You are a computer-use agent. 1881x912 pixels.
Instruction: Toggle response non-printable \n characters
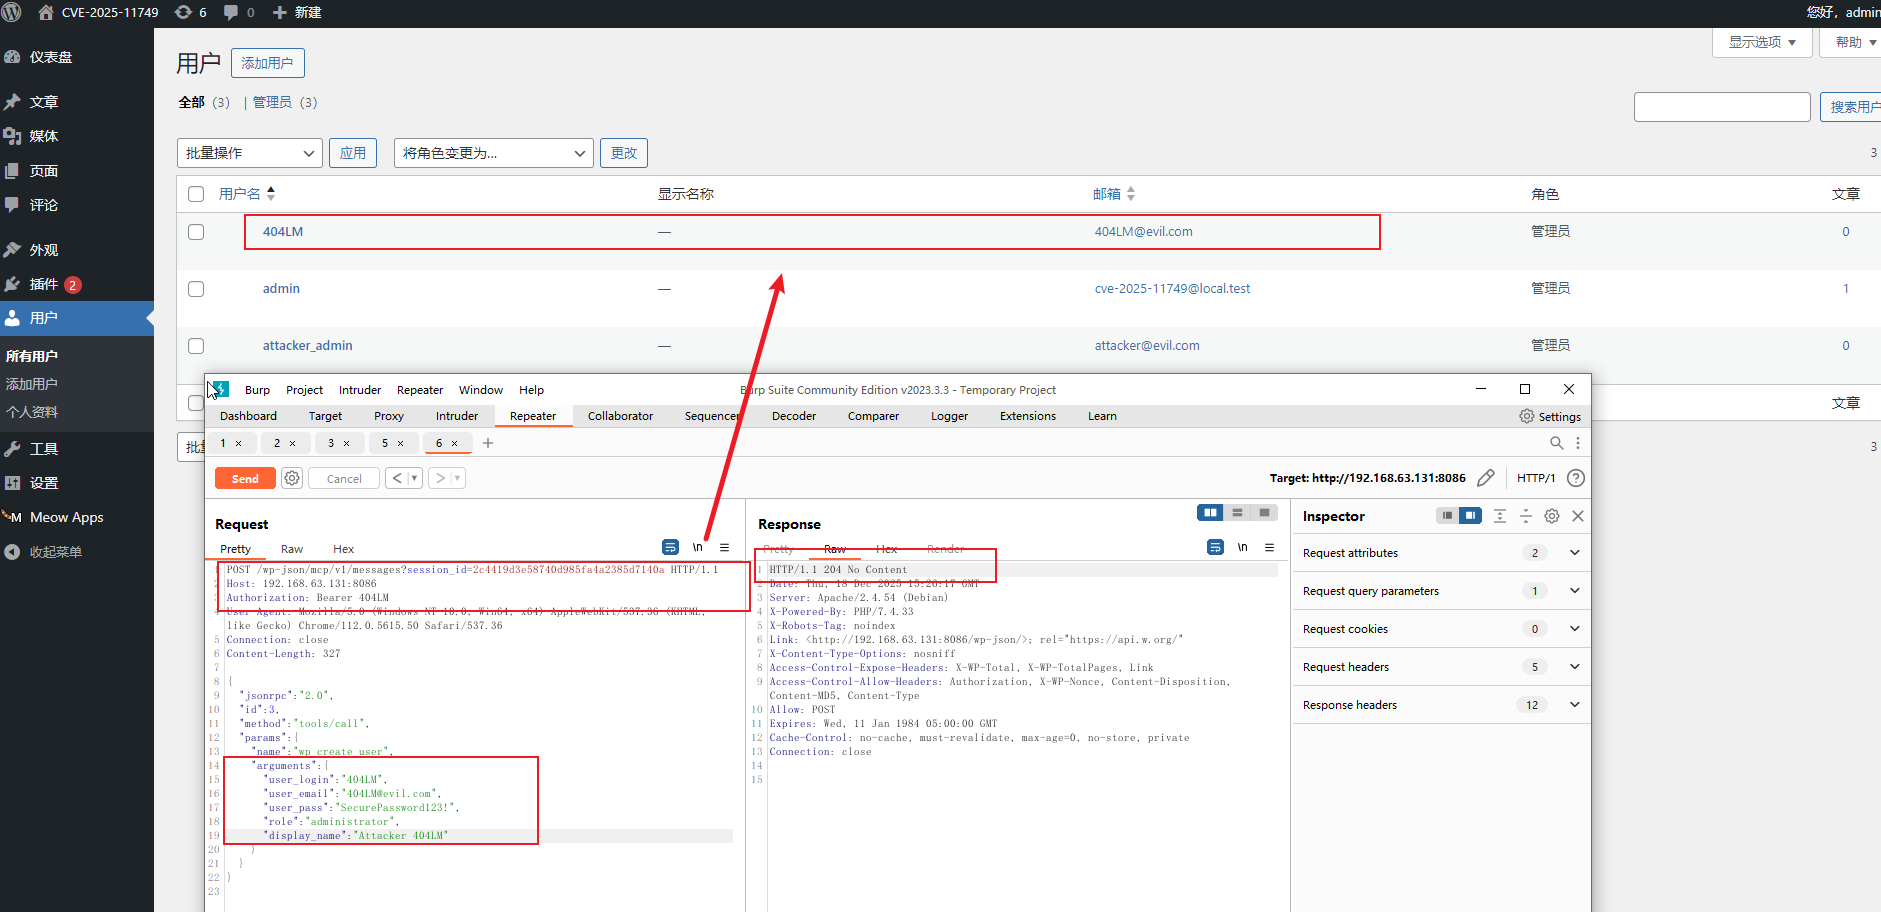(x=1242, y=547)
